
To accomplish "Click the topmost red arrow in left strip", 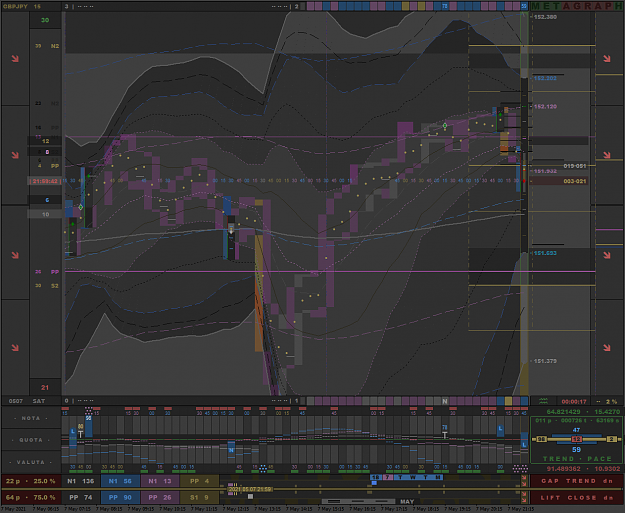I will coord(15,59).
